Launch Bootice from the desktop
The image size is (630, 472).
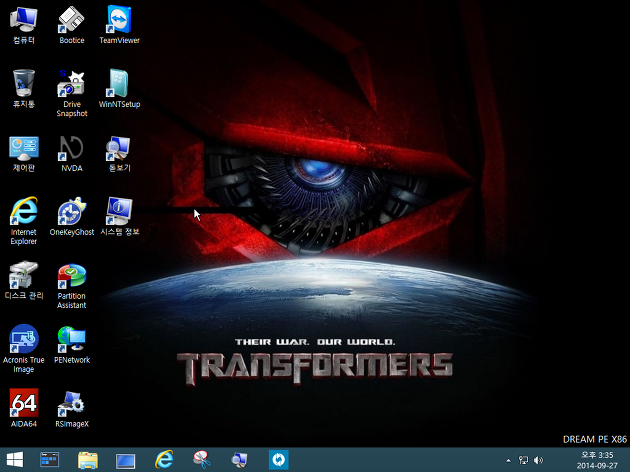(72, 25)
